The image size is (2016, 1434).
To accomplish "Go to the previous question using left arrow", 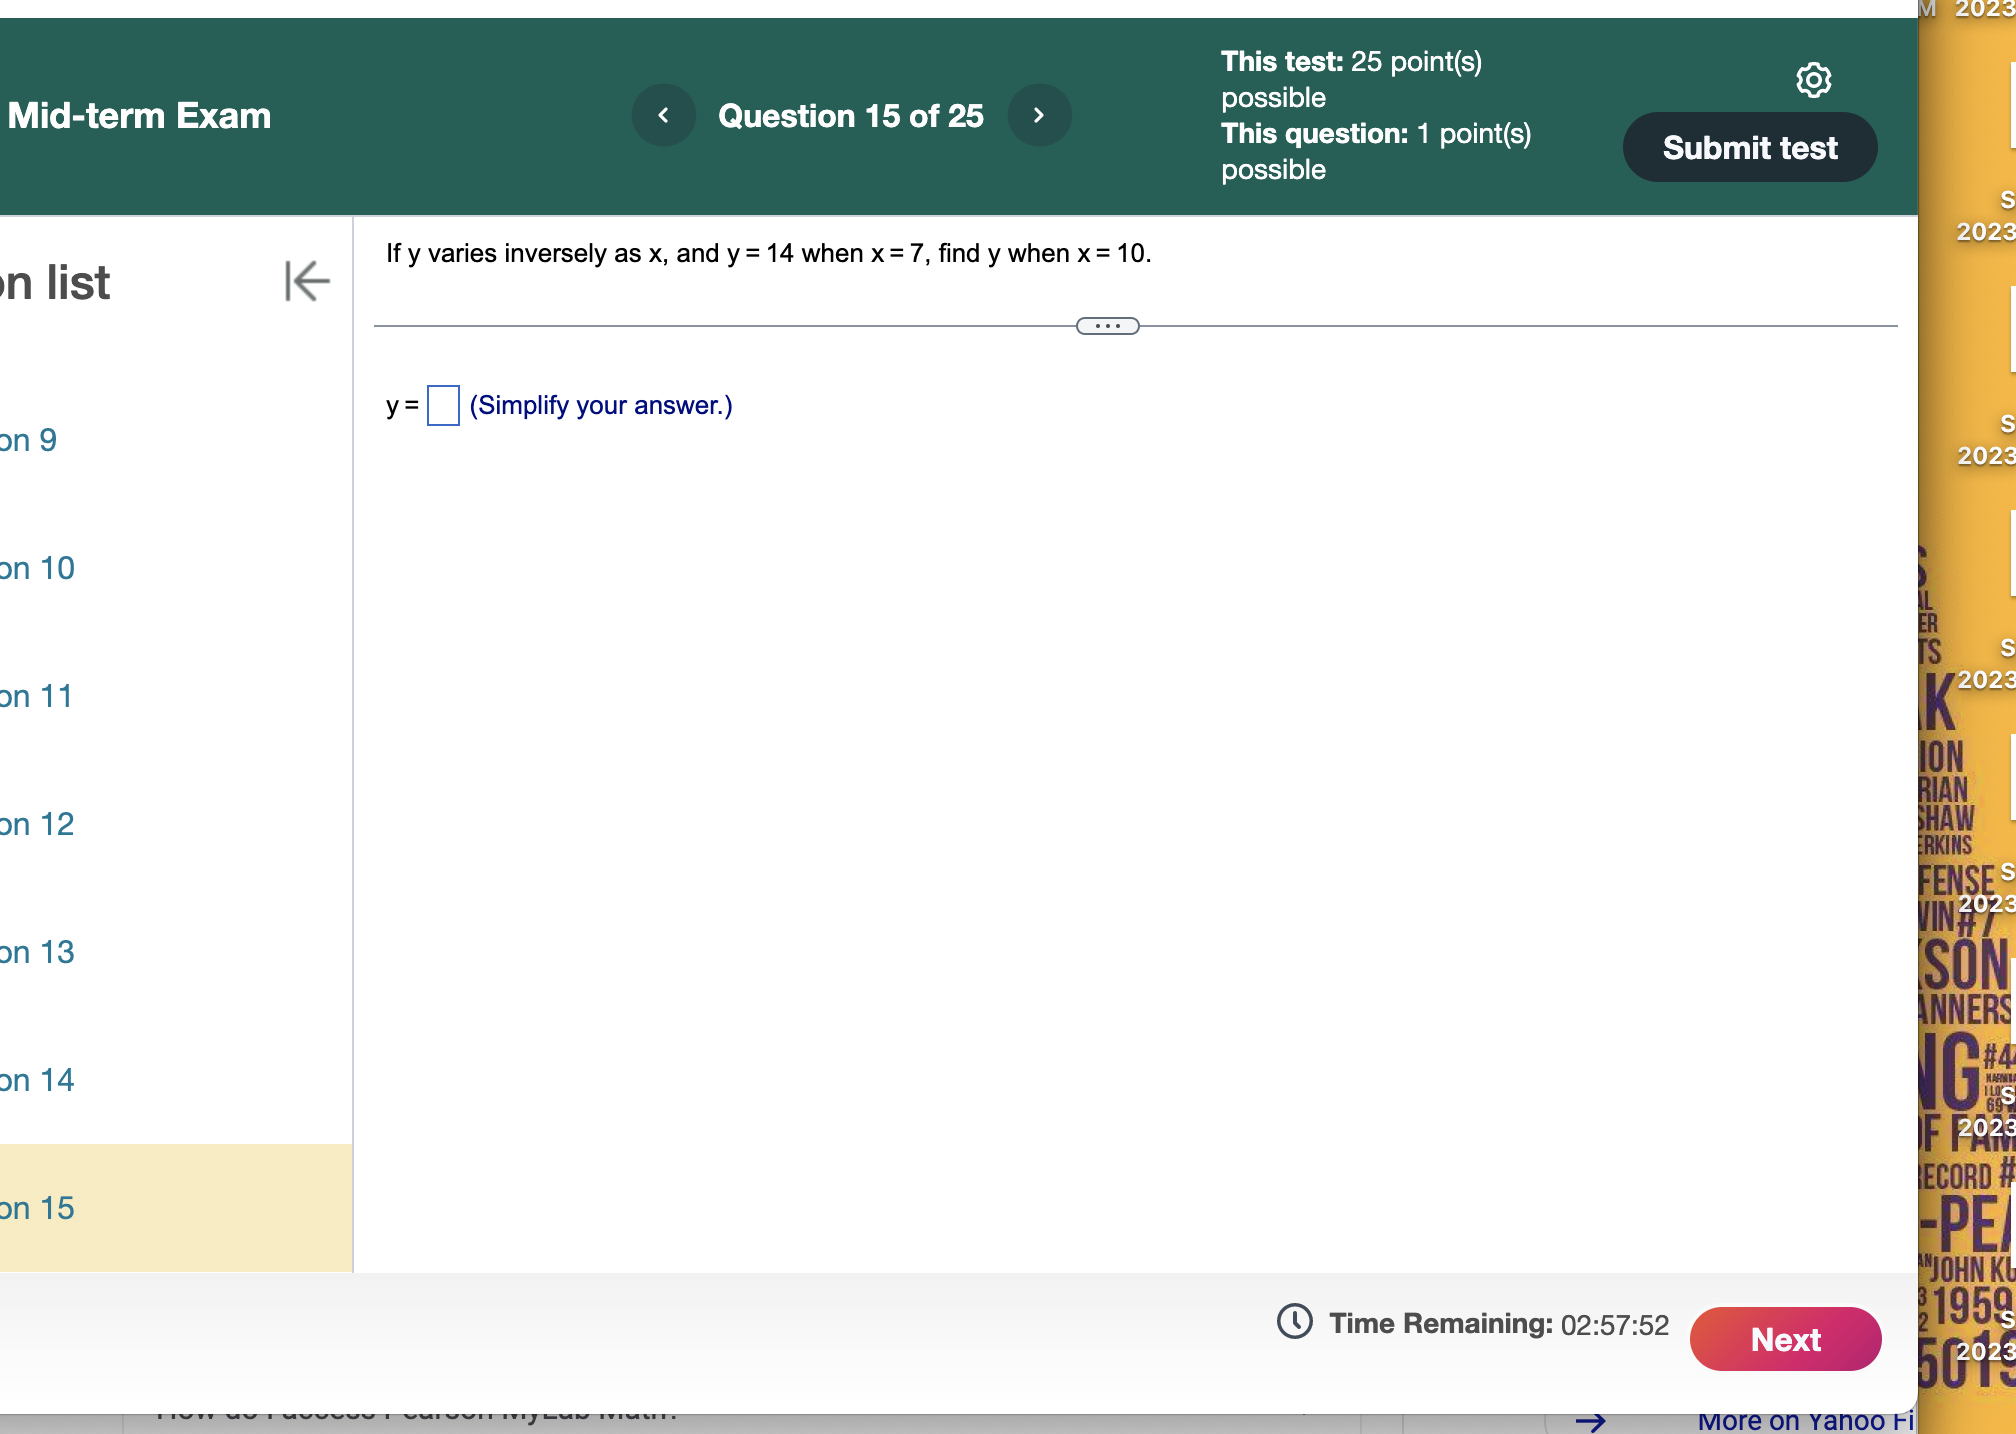I will click(663, 115).
